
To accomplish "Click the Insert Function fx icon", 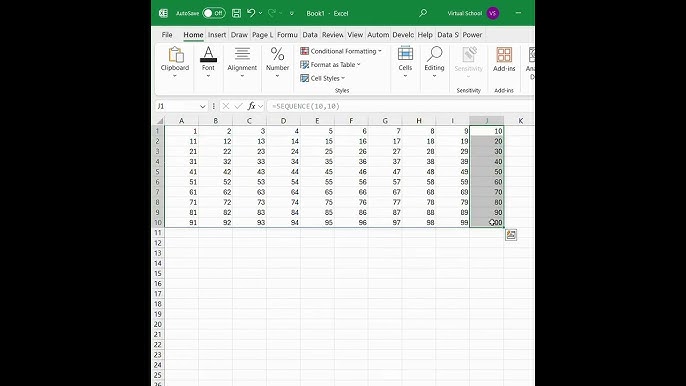I will pyautogui.click(x=252, y=106).
